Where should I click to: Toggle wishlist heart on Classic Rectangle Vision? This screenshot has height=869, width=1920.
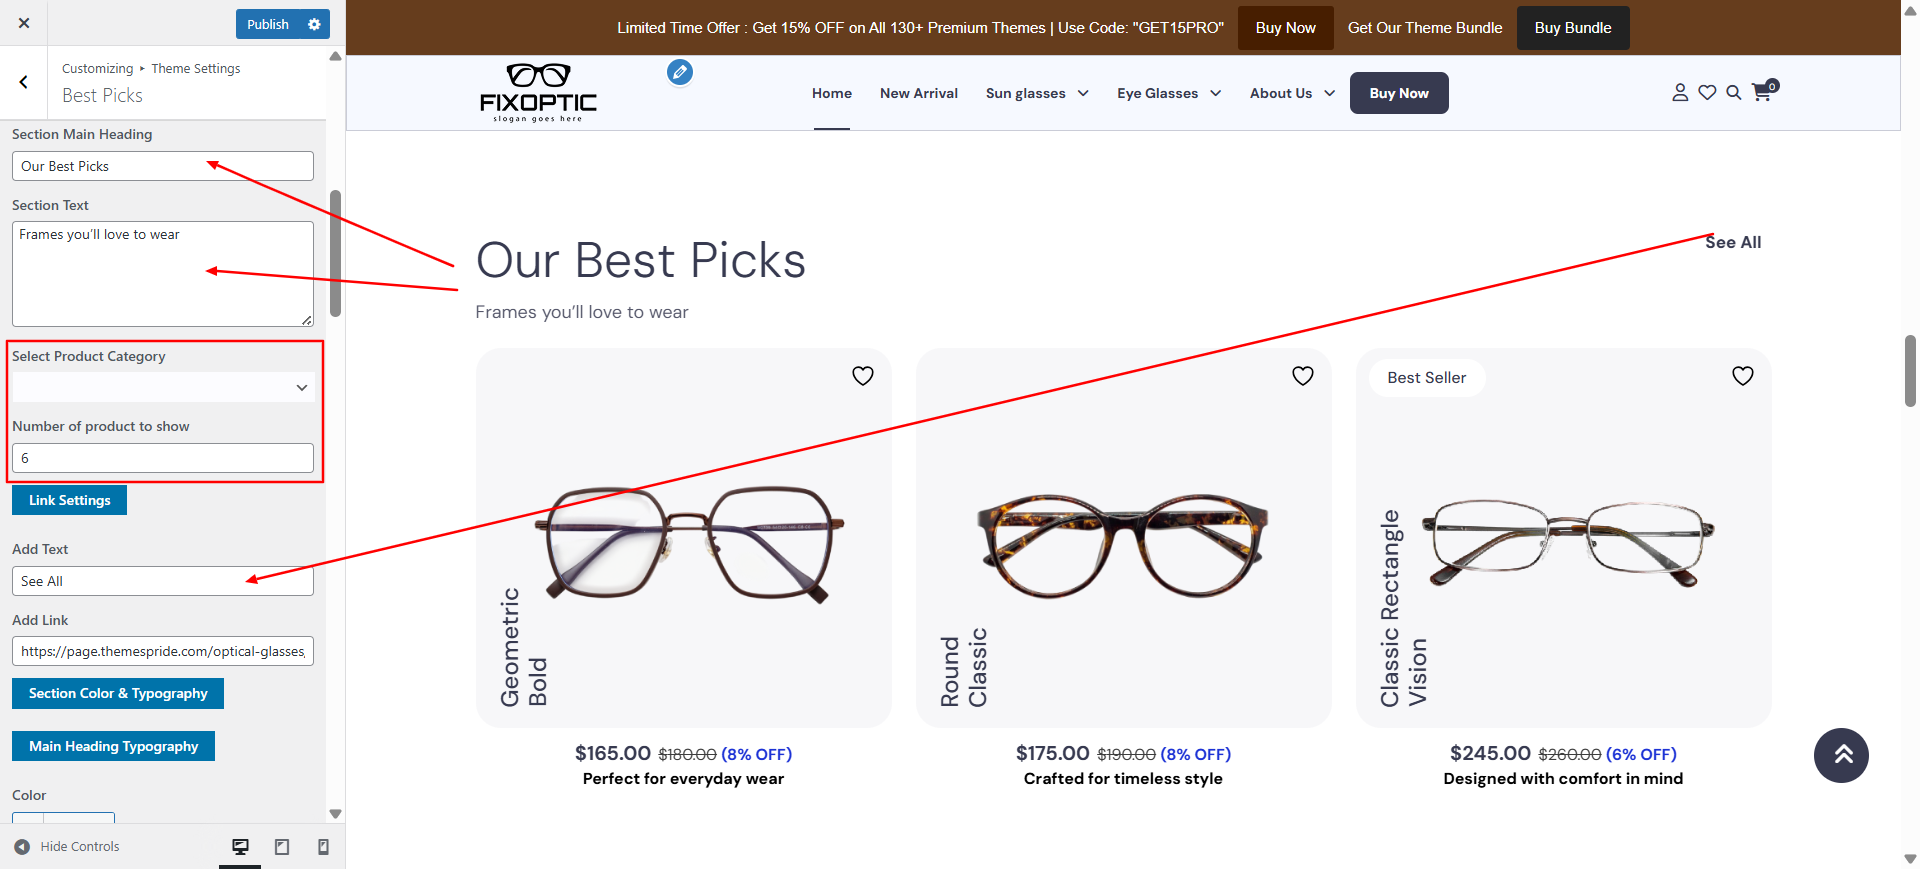(x=1743, y=376)
